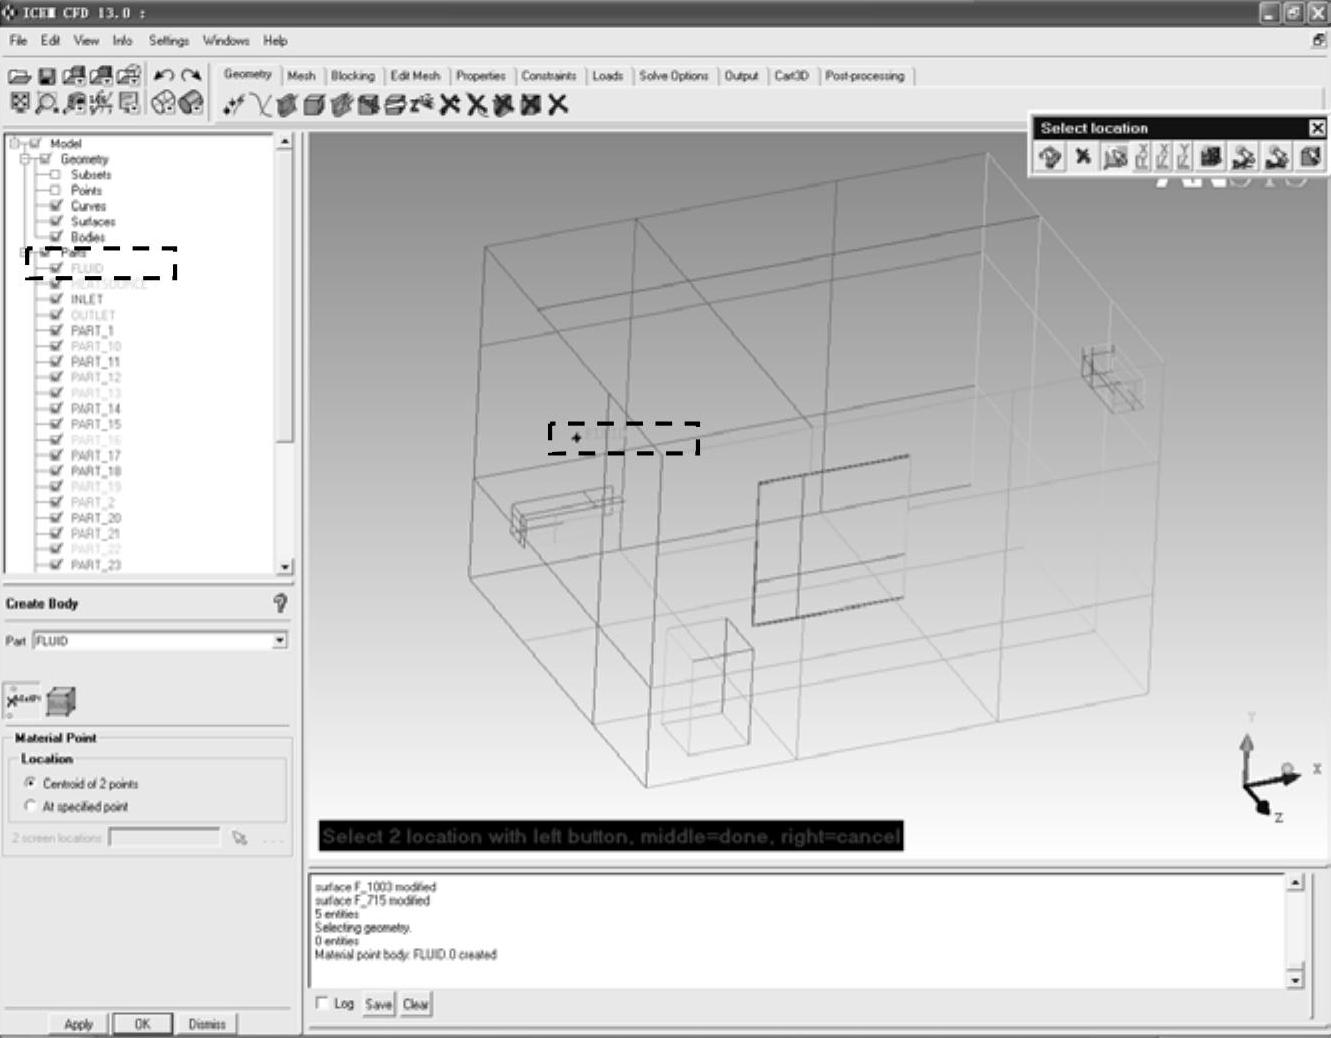The width and height of the screenshot is (1331, 1038).
Task: Click the model tree scroll-up arrow
Action: coord(285,142)
